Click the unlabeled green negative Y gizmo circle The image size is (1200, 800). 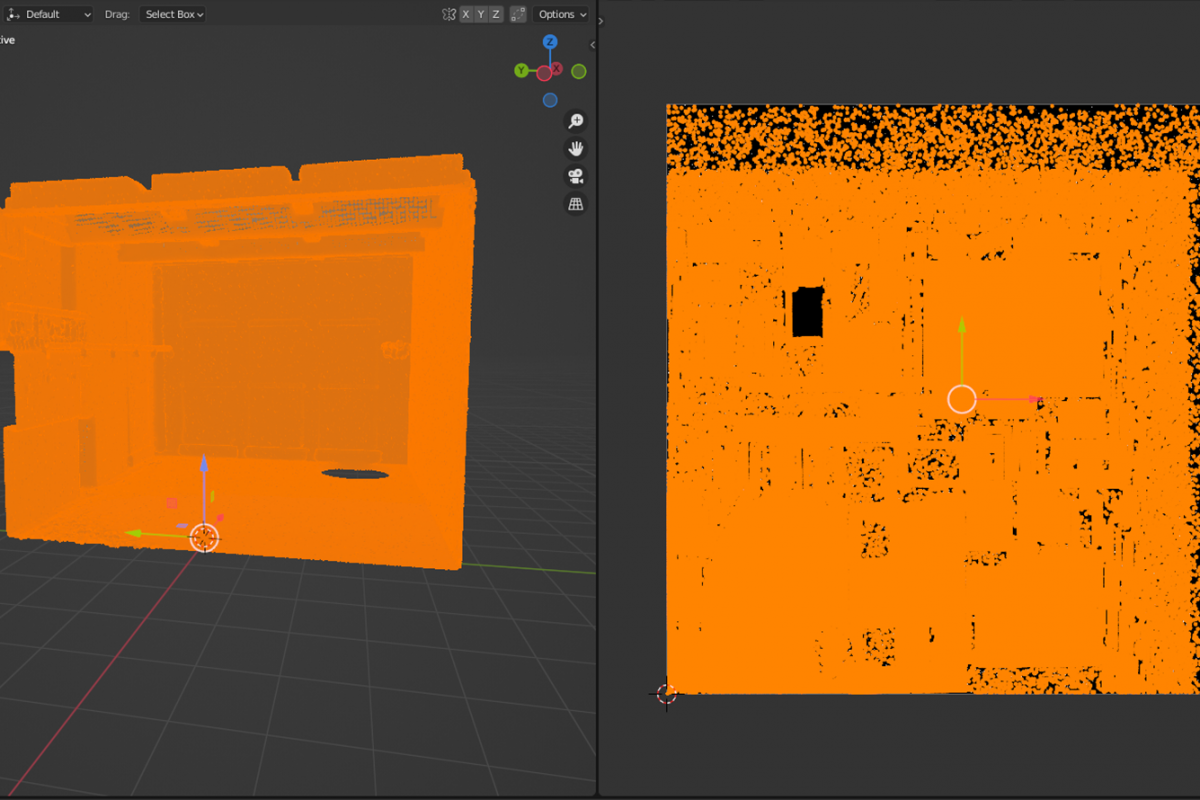point(578,71)
